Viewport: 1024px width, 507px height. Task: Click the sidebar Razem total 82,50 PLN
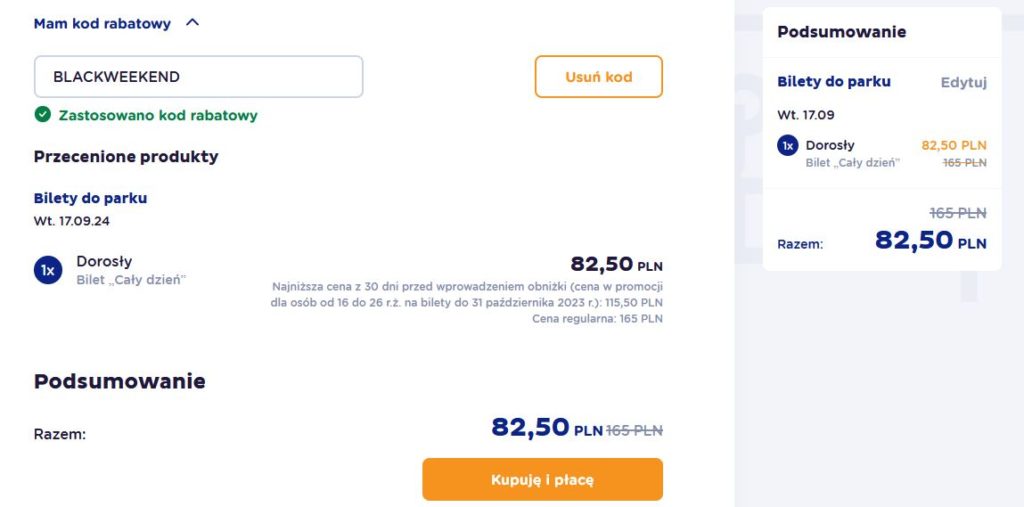pos(931,240)
